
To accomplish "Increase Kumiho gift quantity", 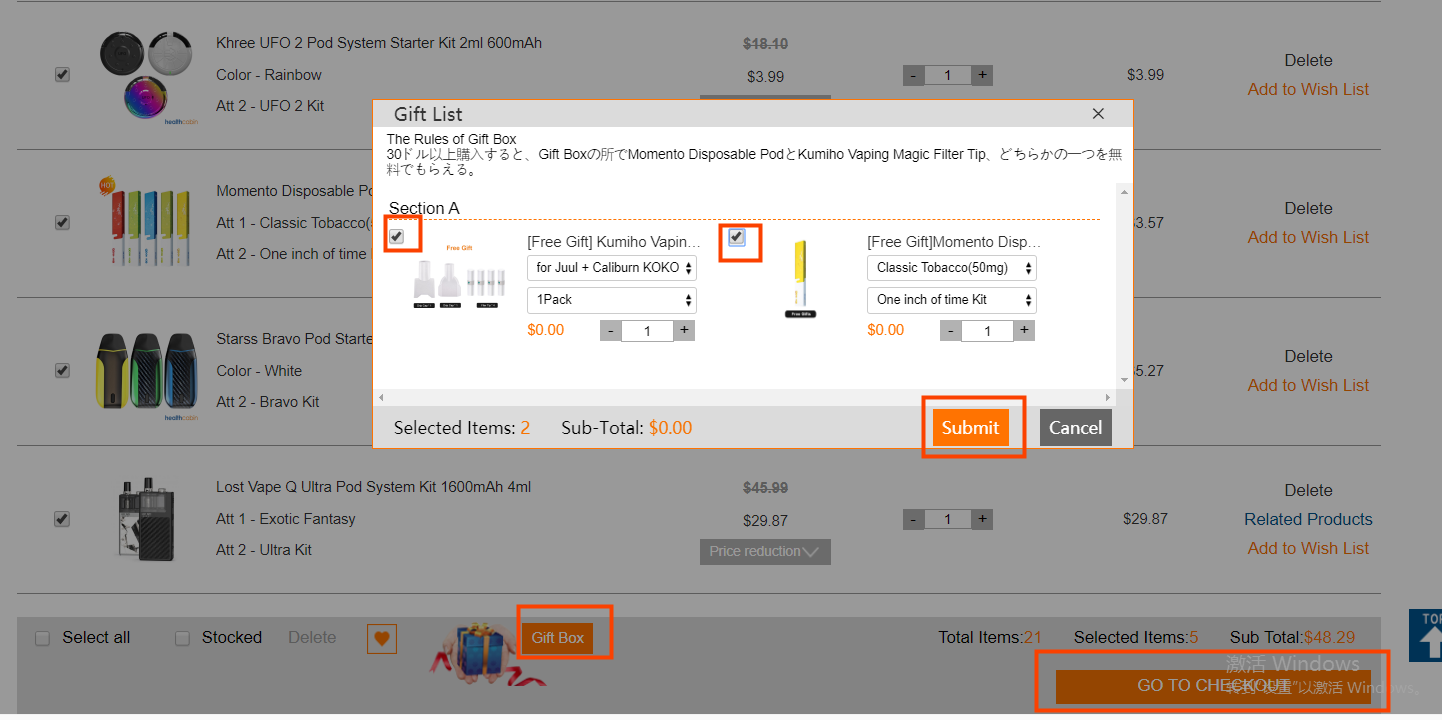I will coord(684,331).
